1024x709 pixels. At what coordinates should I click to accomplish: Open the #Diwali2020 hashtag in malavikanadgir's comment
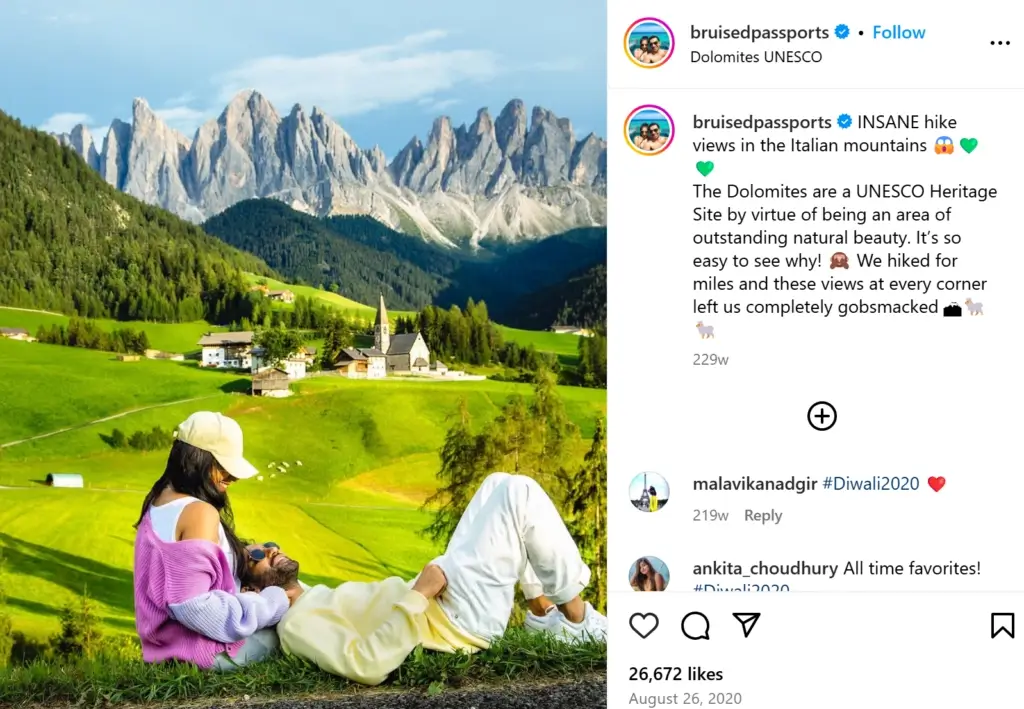[x=871, y=484]
